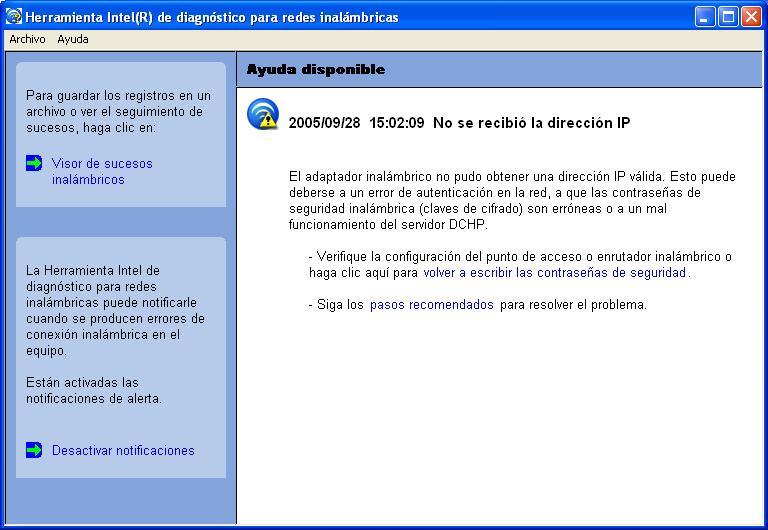This screenshot has height=530, width=768.
Task: Click link volver a escribir las contraseñas de seguridad
Action: (554, 272)
